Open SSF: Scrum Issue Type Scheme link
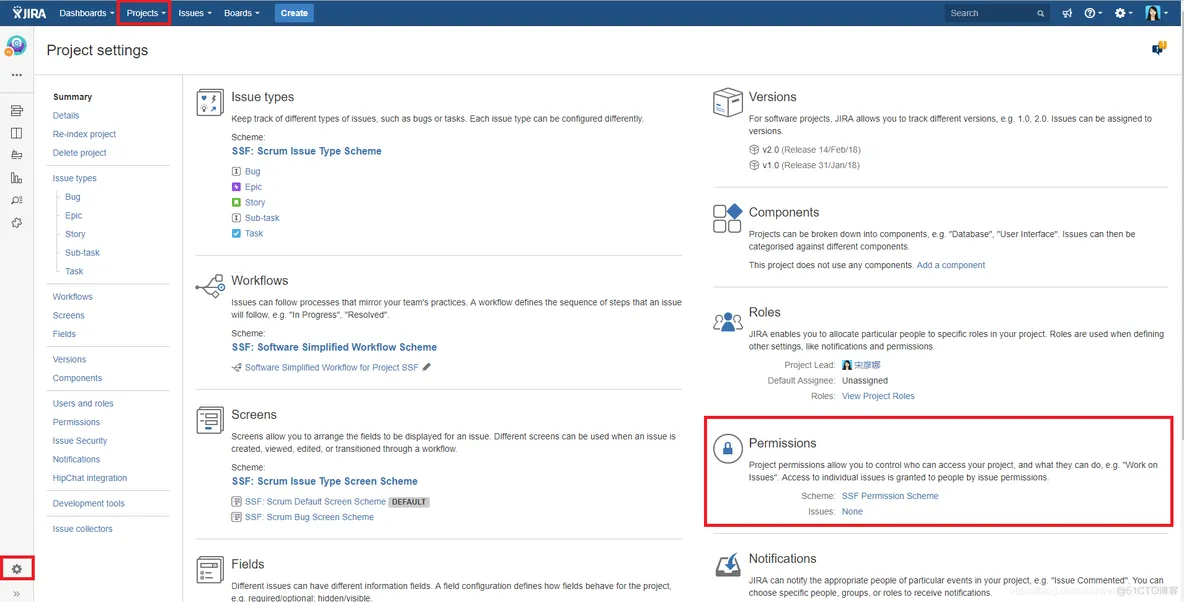Screen dimensions: 1184x602 307,151
